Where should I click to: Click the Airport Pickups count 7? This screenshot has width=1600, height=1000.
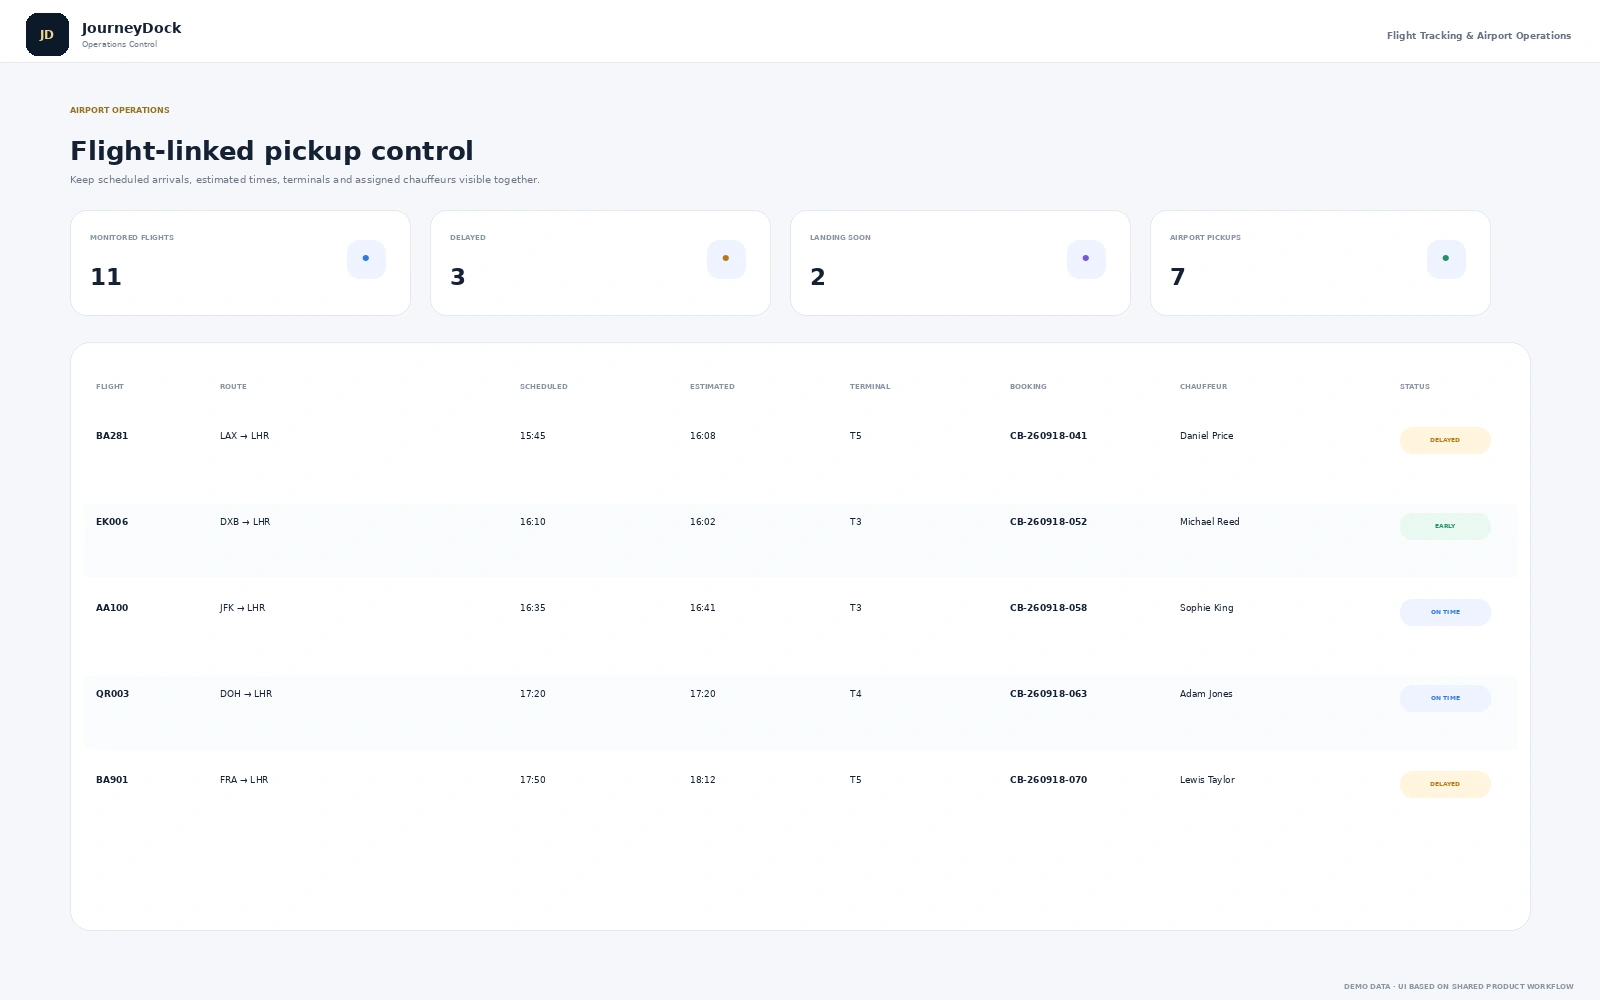click(x=1178, y=277)
